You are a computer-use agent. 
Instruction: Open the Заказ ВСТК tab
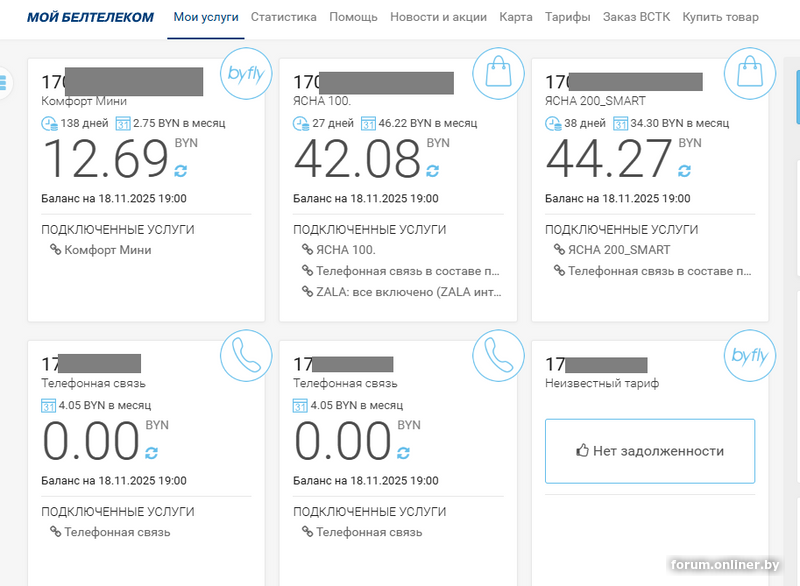[636, 17]
